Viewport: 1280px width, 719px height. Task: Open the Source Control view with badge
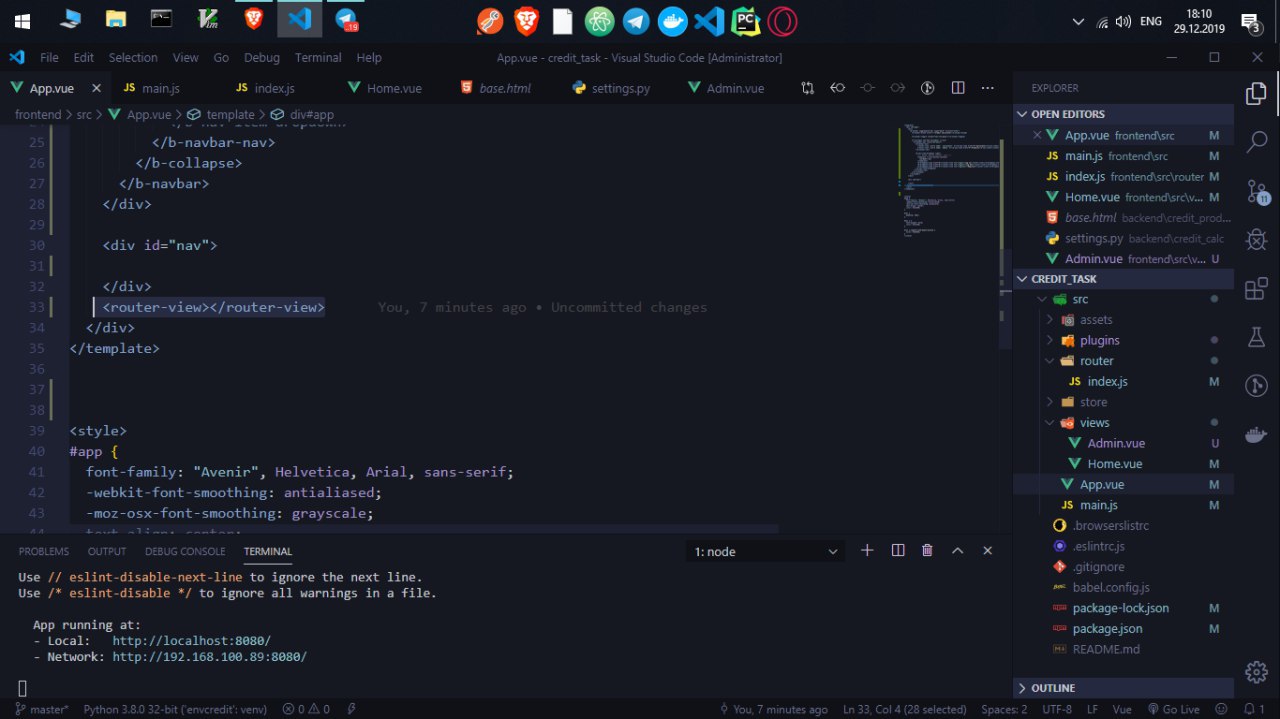pyautogui.click(x=1256, y=191)
